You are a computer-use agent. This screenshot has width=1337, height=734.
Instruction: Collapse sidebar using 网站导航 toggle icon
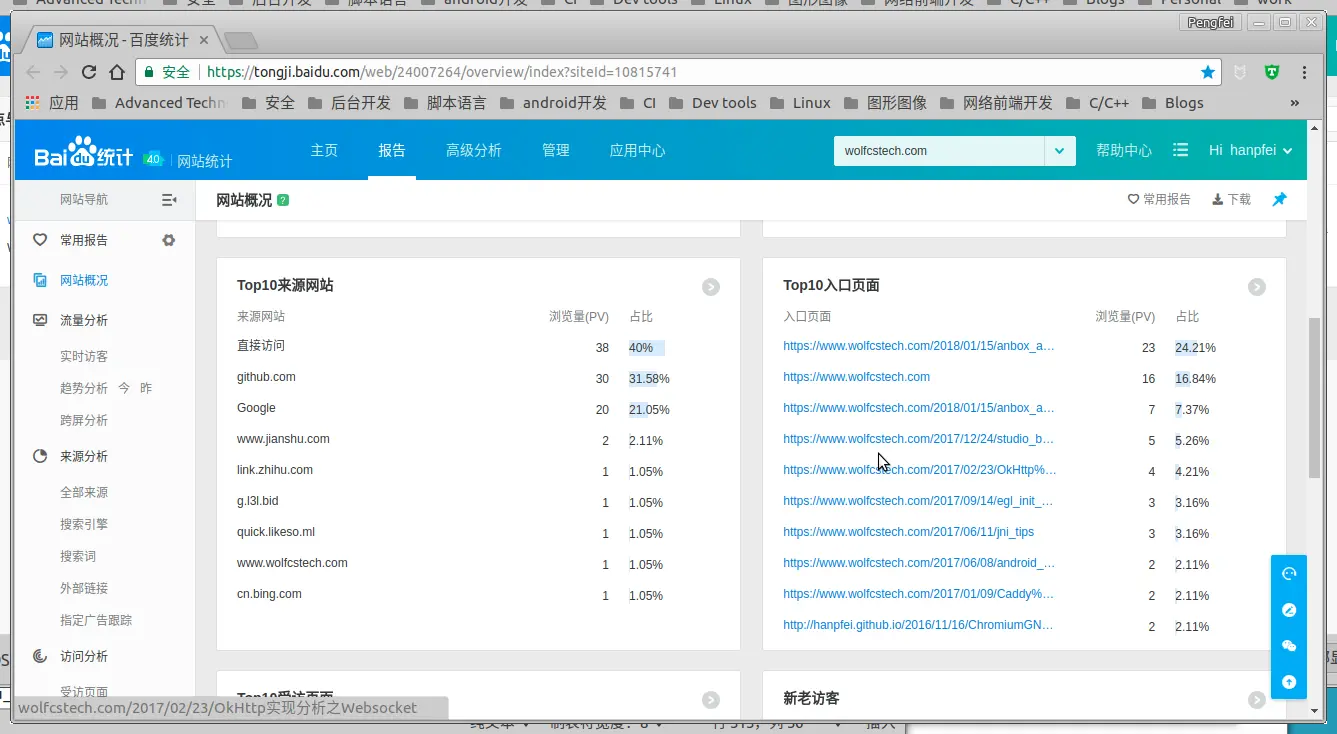click(x=169, y=200)
